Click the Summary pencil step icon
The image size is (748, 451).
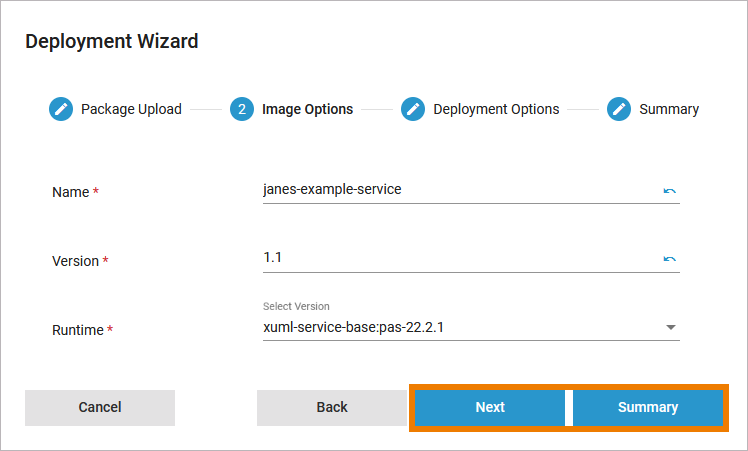click(x=619, y=109)
